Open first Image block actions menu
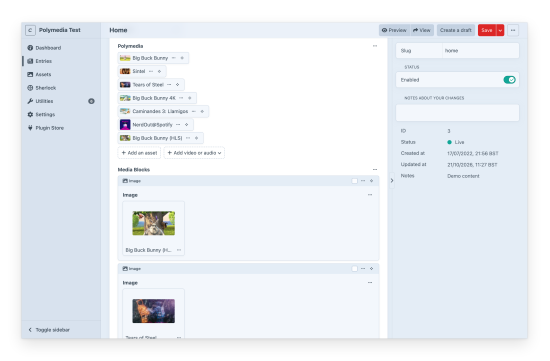550x361 pixels. [x=363, y=181]
